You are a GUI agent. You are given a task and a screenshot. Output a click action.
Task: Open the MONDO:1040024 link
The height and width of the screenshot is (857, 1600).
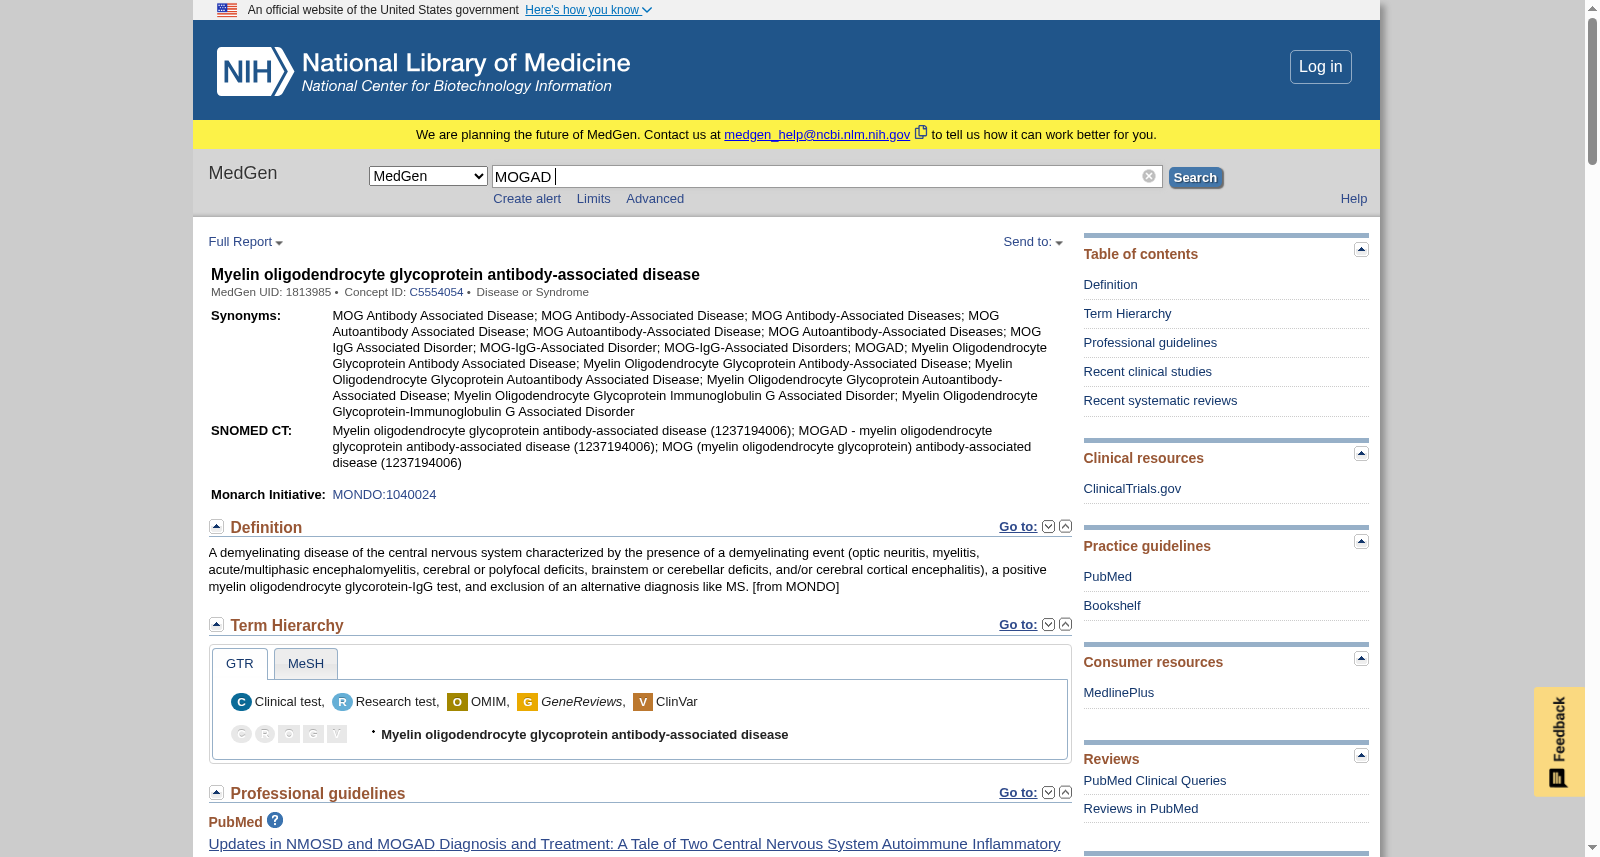click(384, 495)
